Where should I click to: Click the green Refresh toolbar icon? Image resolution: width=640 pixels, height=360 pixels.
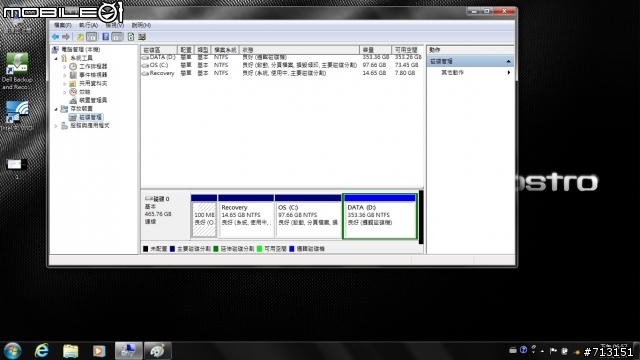click(x=131, y=37)
